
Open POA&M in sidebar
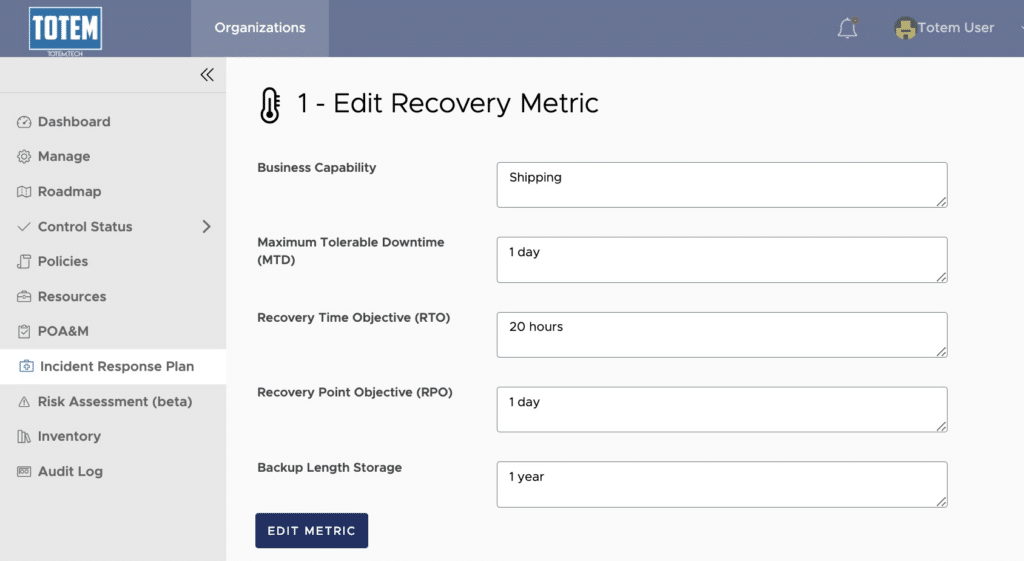(63, 332)
